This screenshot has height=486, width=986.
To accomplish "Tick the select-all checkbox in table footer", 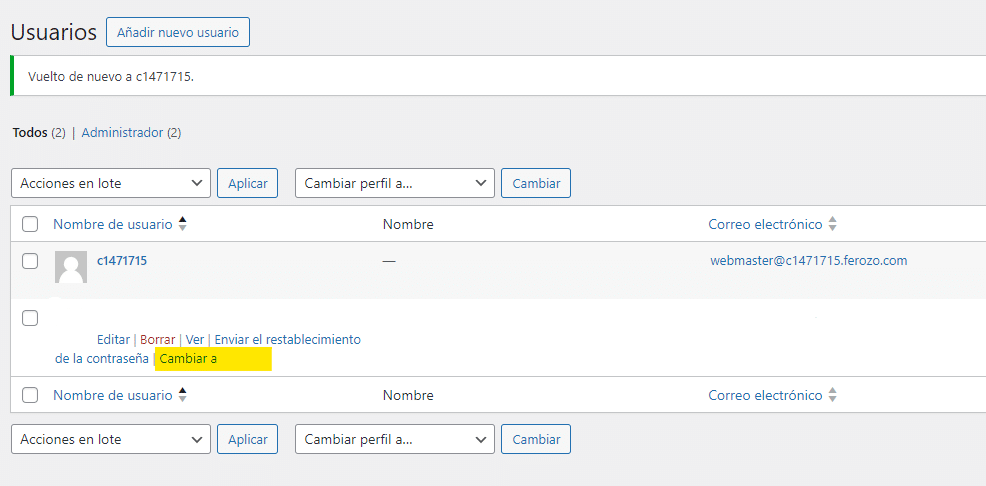I will (x=30, y=395).
